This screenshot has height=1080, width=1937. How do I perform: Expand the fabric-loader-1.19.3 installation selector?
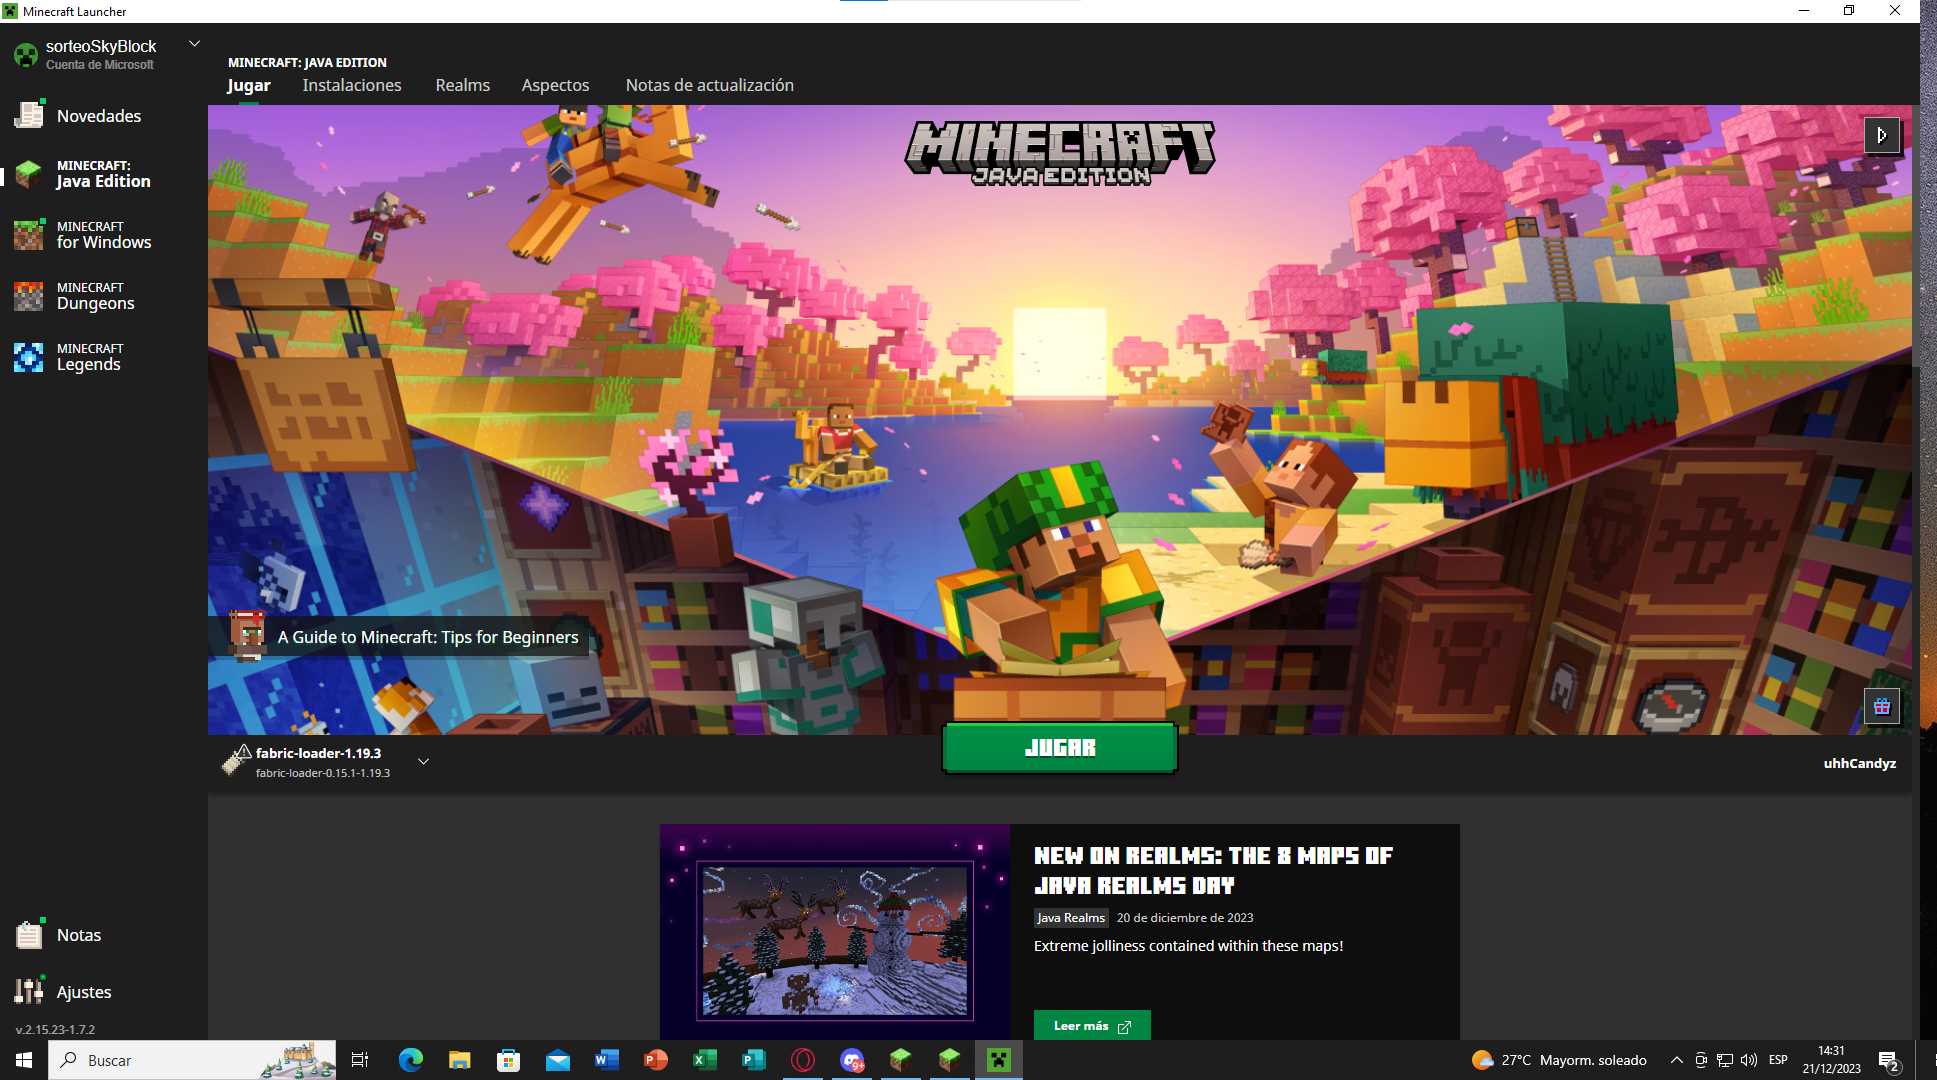pos(423,762)
